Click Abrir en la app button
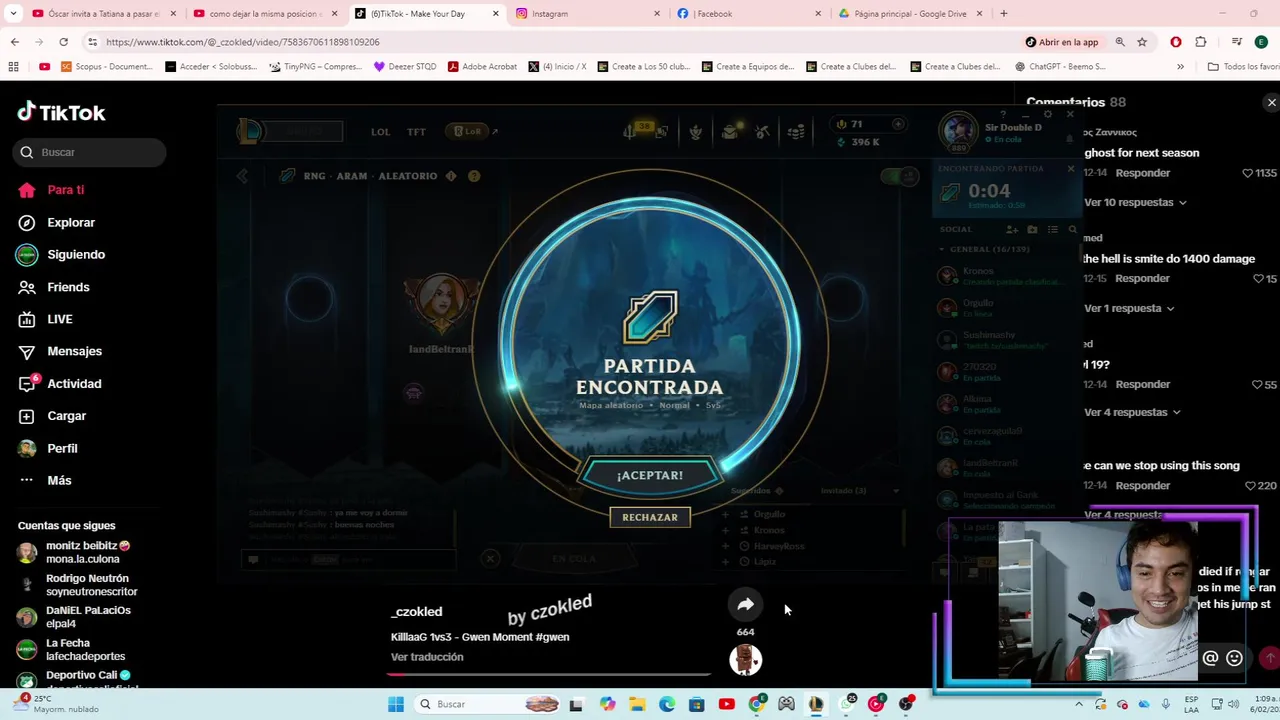The image size is (1280, 720). 1062,42
